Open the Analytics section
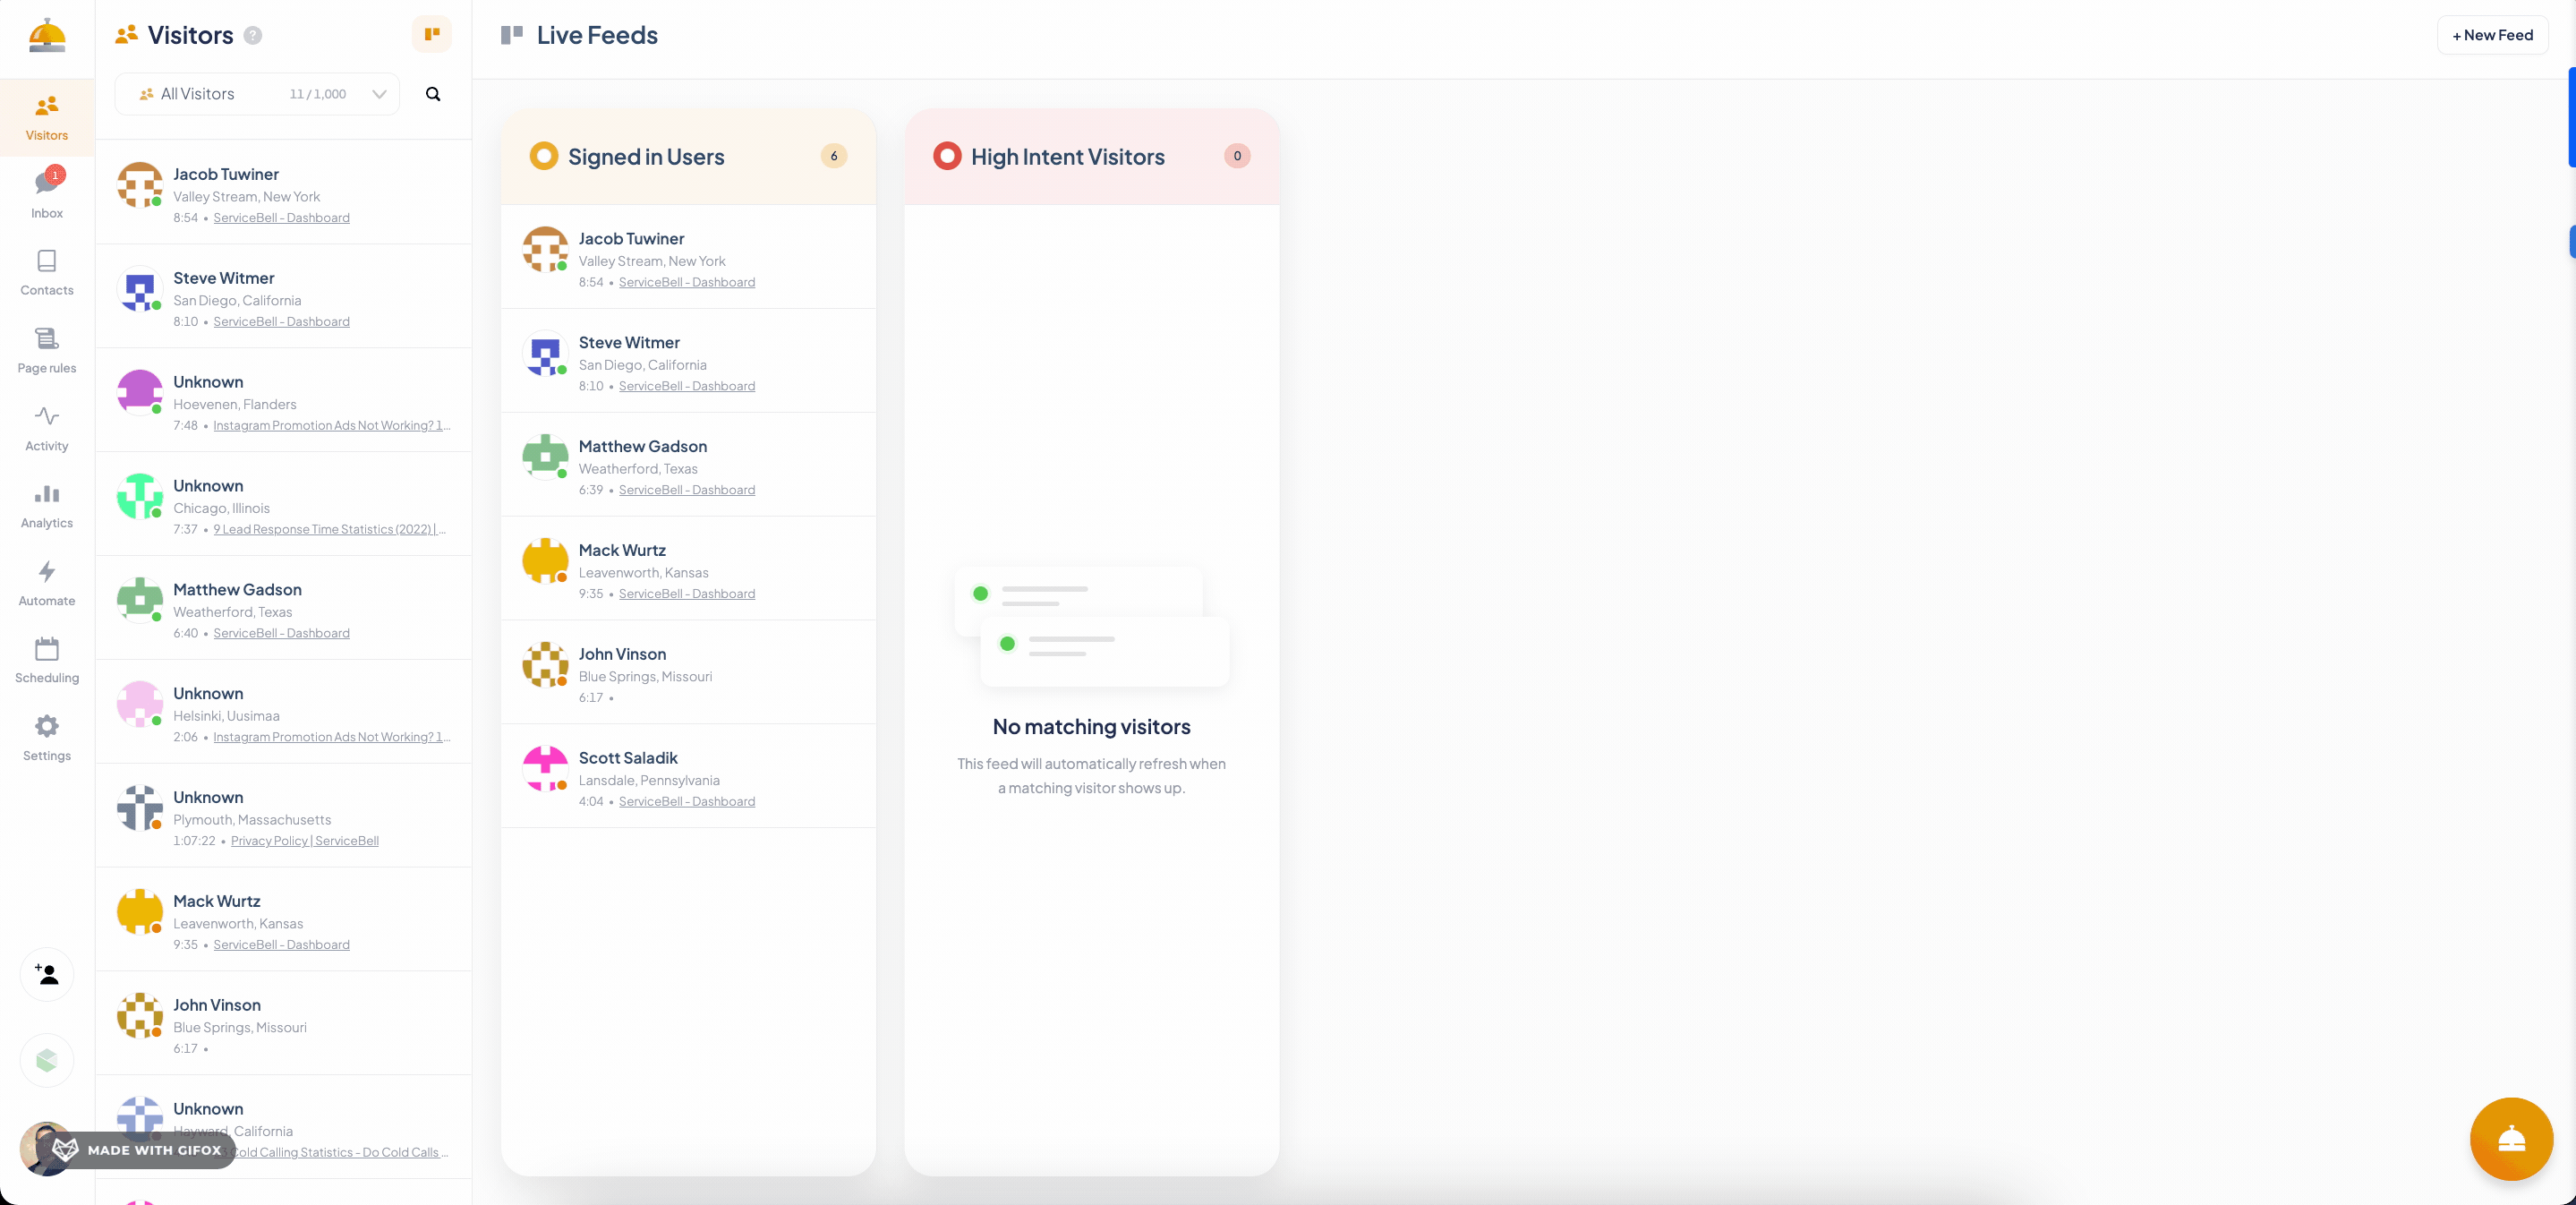 pyautogui.click(x=47, y=506)
